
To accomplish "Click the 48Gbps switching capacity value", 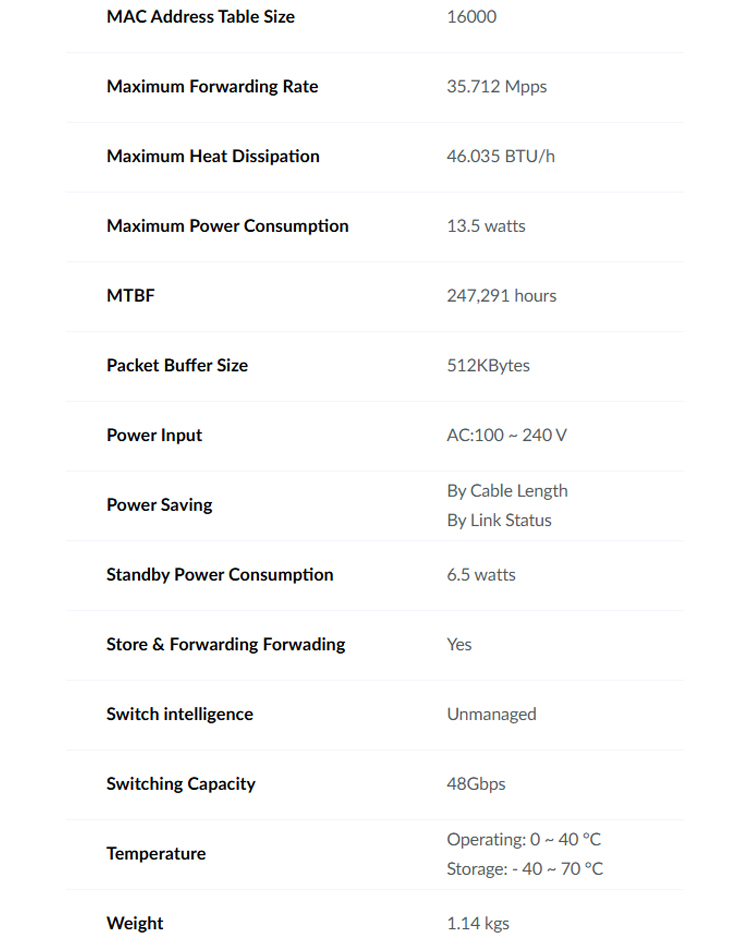I will 476,784.
